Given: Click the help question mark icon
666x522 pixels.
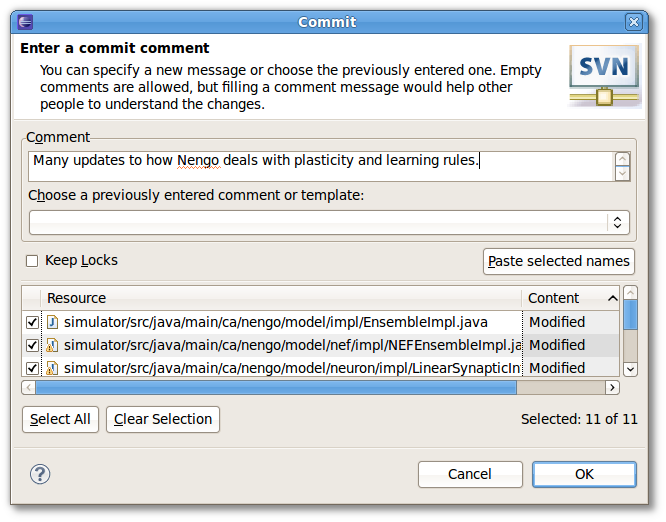Looking at the screenshot, I should click(x=40, y=474).
